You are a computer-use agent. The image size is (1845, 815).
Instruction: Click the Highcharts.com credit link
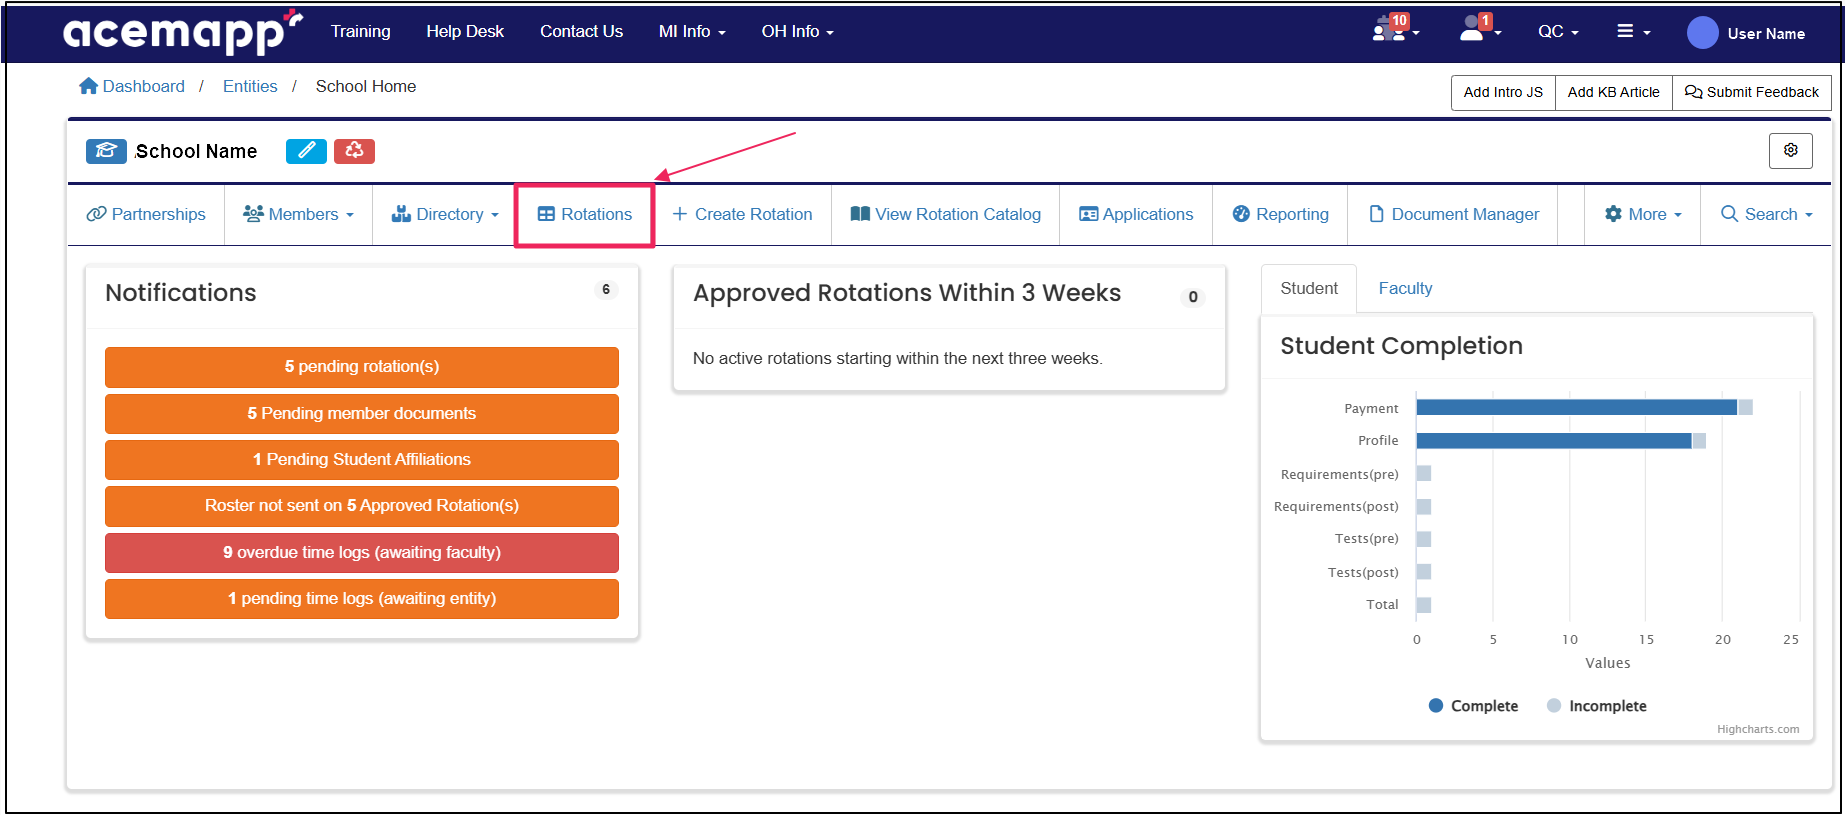click(1757, 730)
